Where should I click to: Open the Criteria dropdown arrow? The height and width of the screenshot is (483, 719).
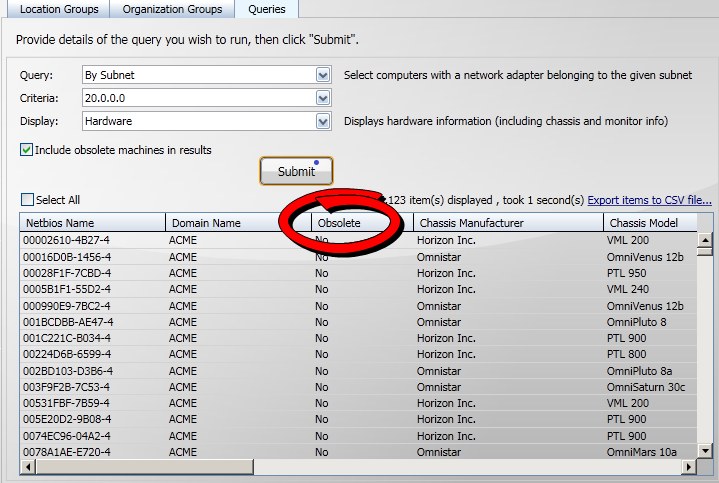[322, 98]
